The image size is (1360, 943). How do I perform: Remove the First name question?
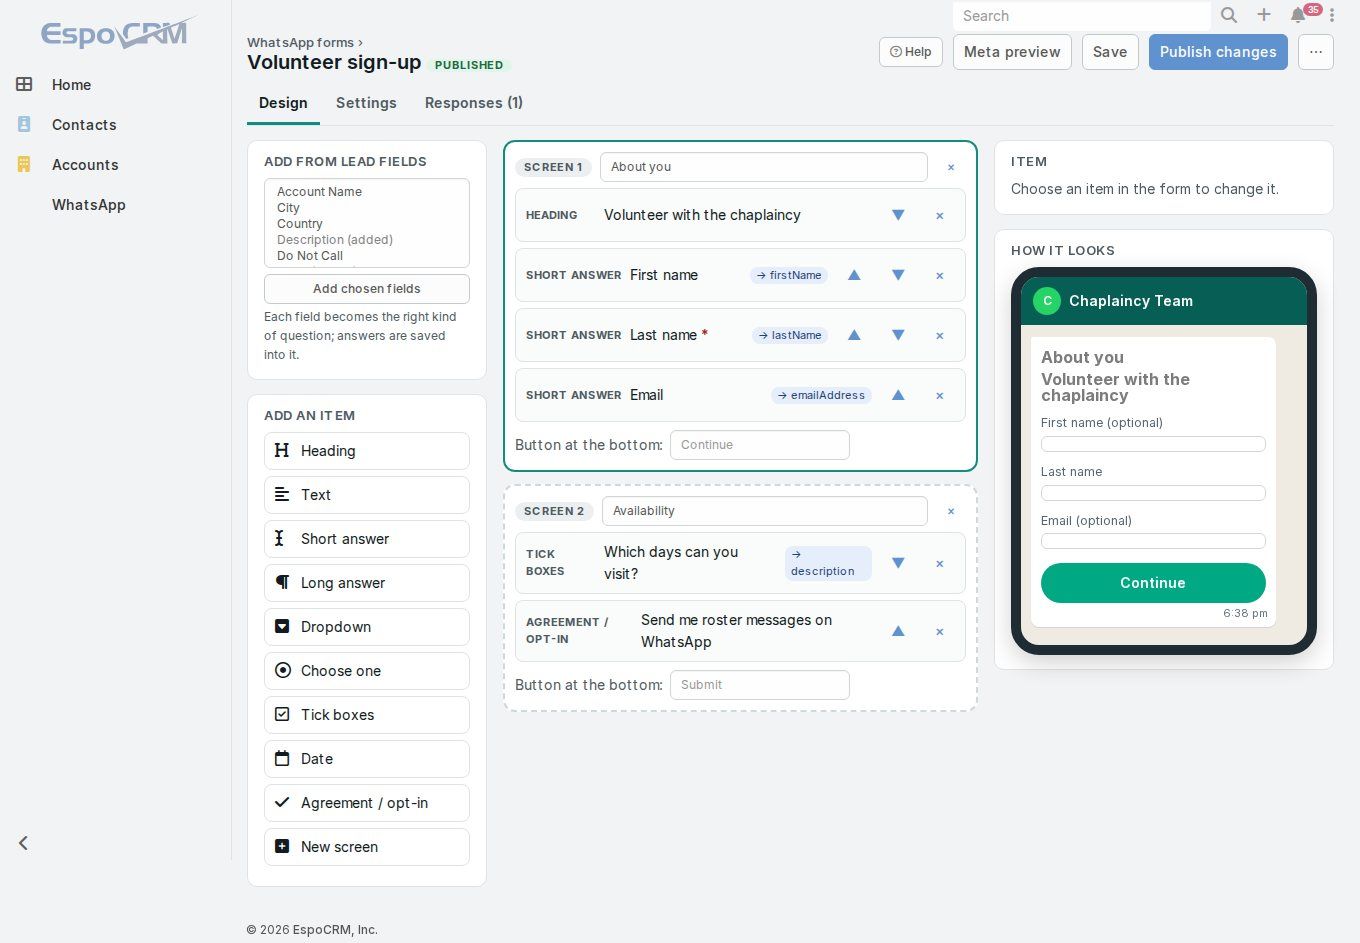pos(939,276)
